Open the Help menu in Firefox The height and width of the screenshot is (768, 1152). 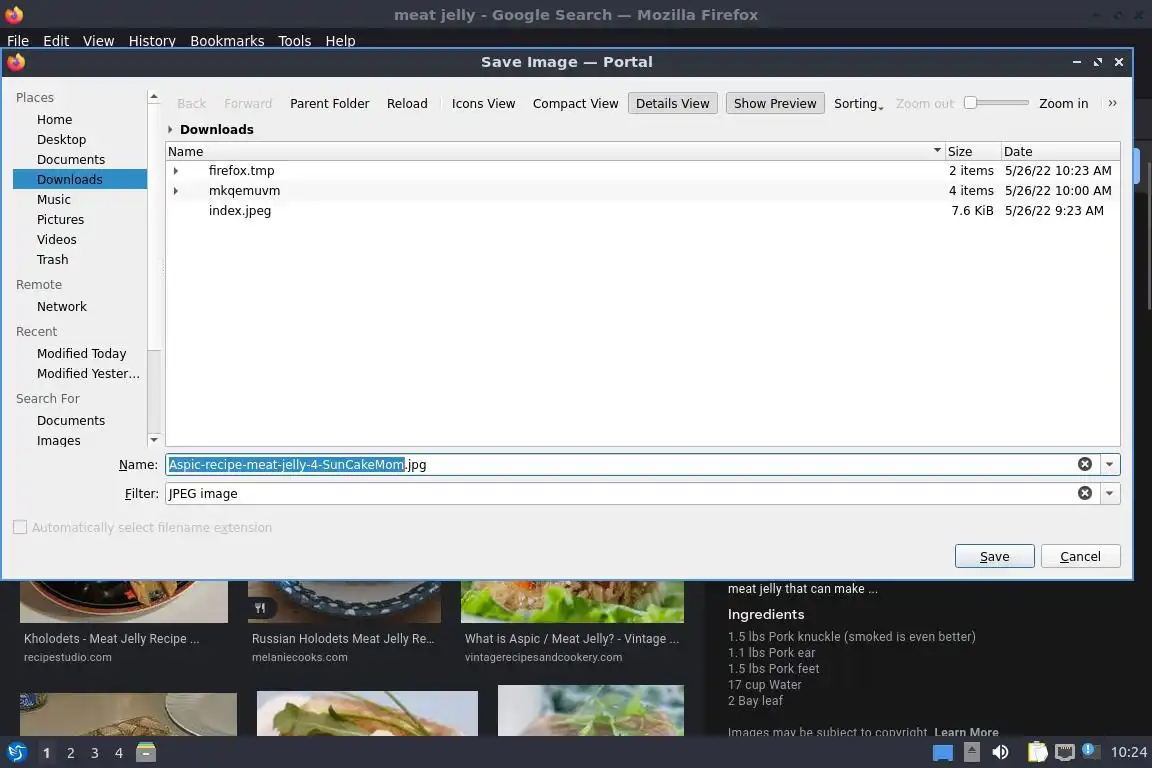click(340, 40)
